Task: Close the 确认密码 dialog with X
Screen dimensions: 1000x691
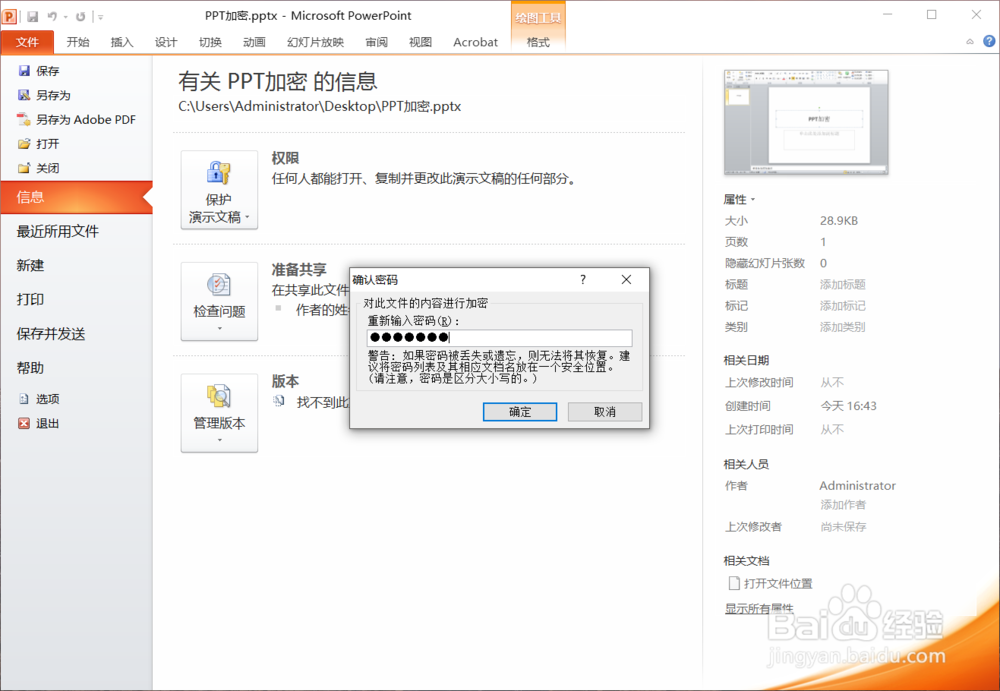Action: point(626,279)
